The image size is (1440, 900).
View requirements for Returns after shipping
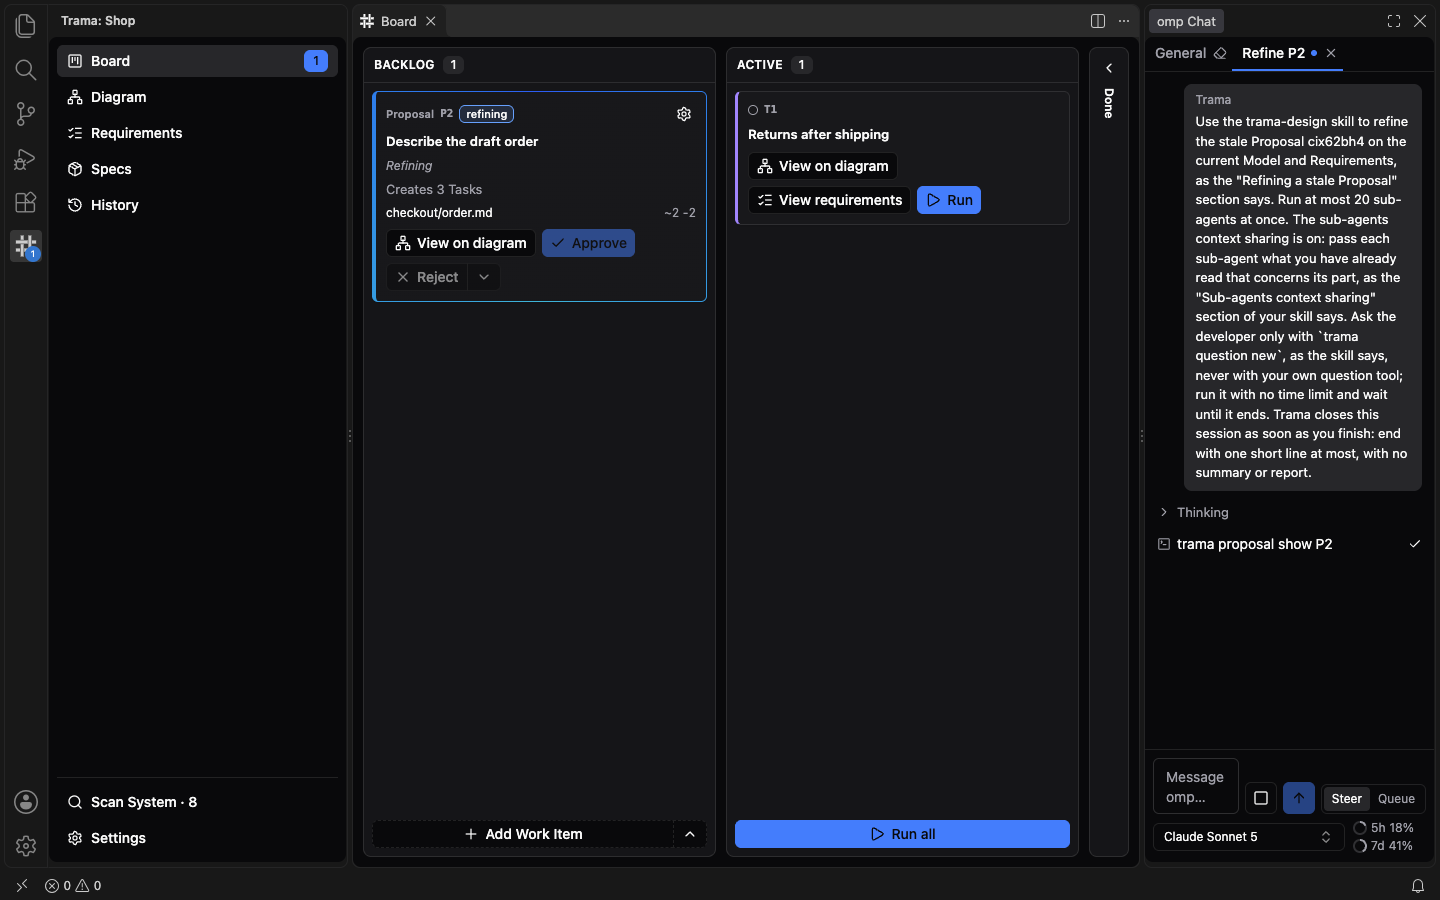[x=829, y=200]
